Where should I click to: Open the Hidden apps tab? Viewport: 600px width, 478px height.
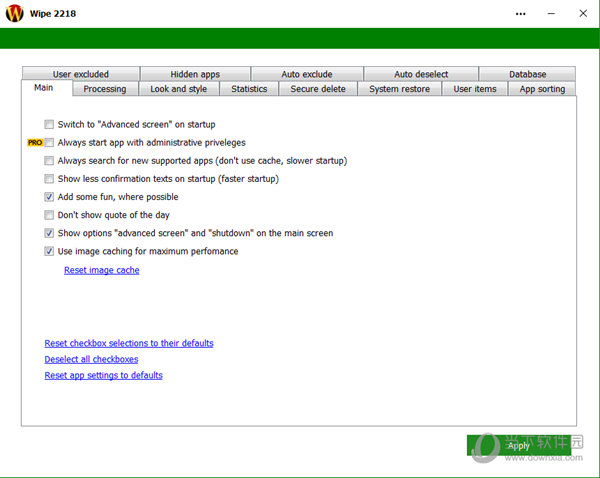point(195,74)
